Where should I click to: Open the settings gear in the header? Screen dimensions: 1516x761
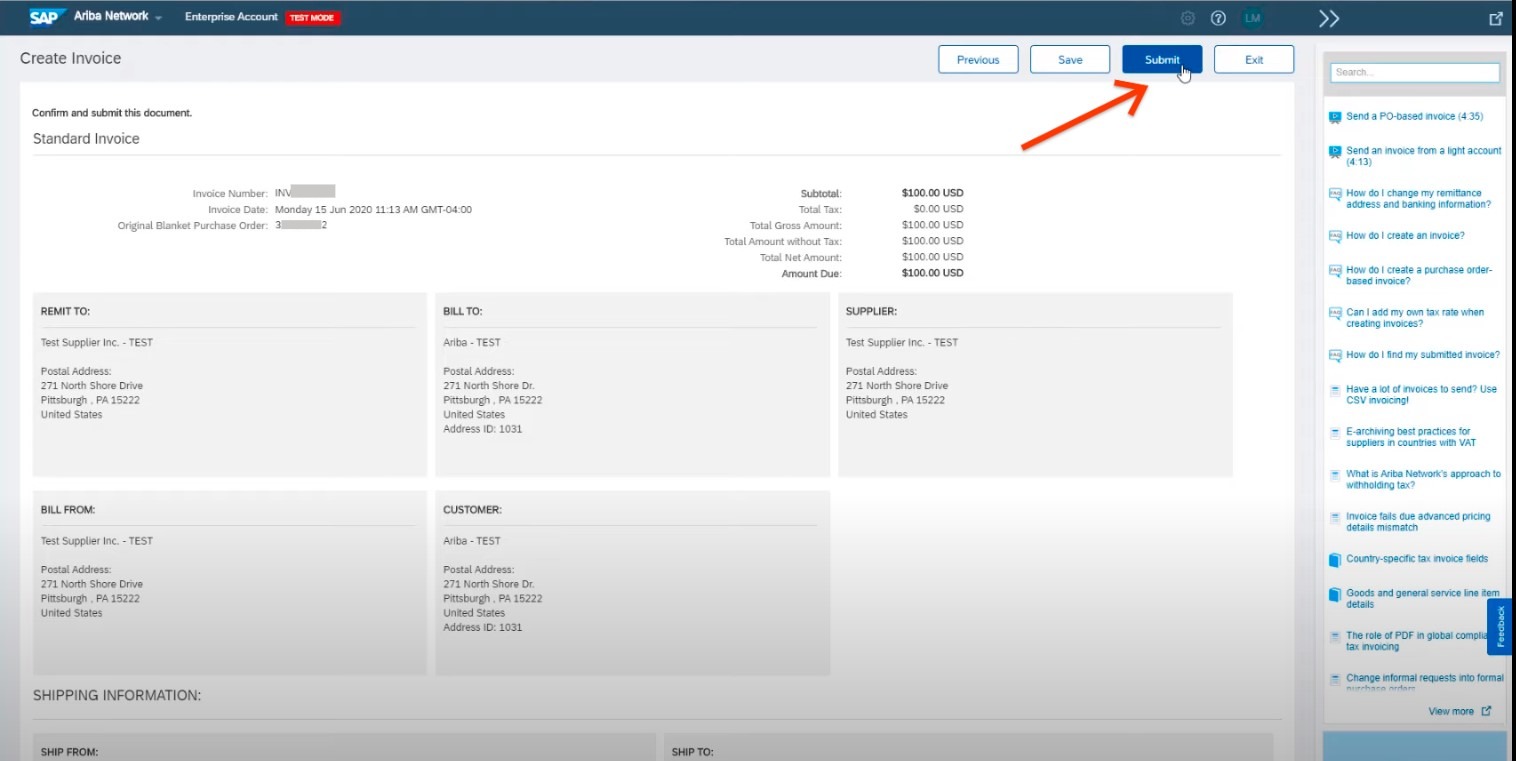point(1188,18)
